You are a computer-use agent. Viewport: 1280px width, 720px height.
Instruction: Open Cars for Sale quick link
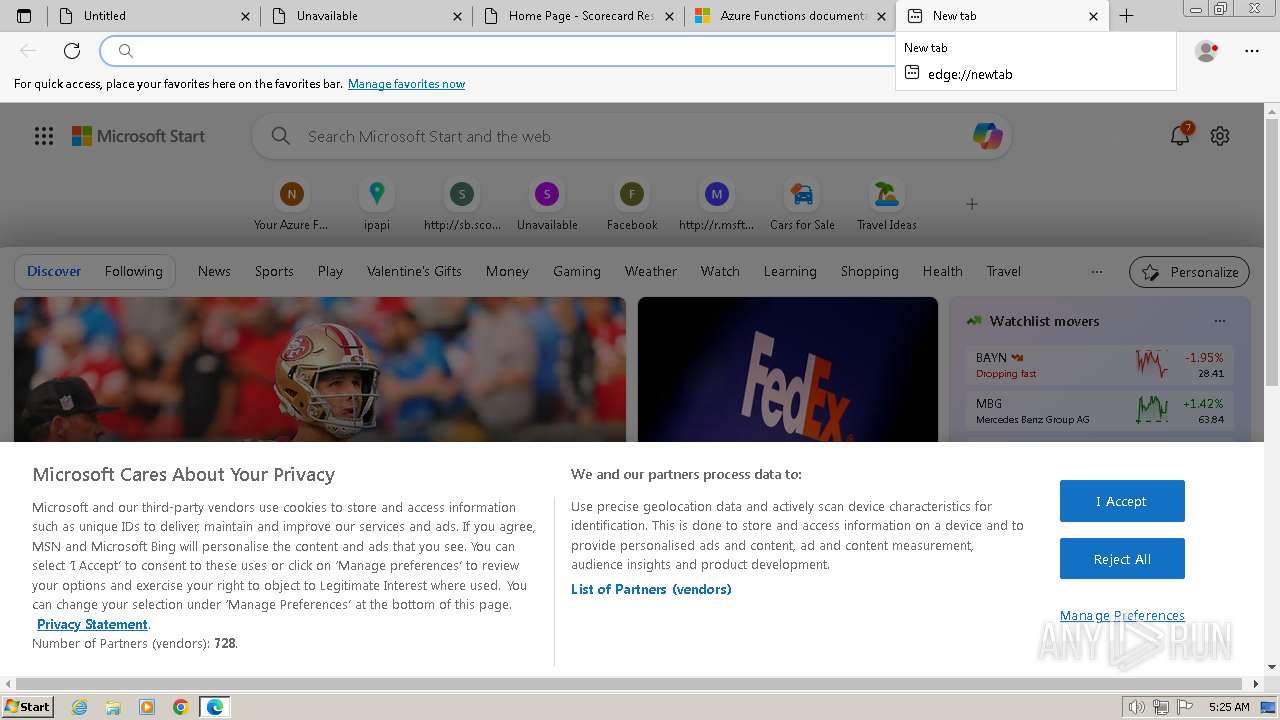802,205
